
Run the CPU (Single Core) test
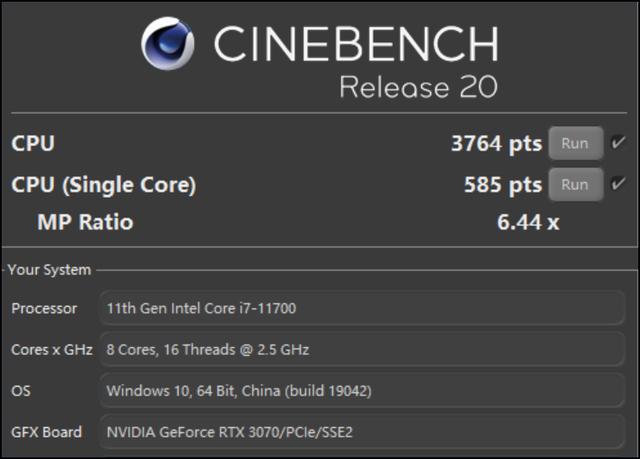pos(575,185)
